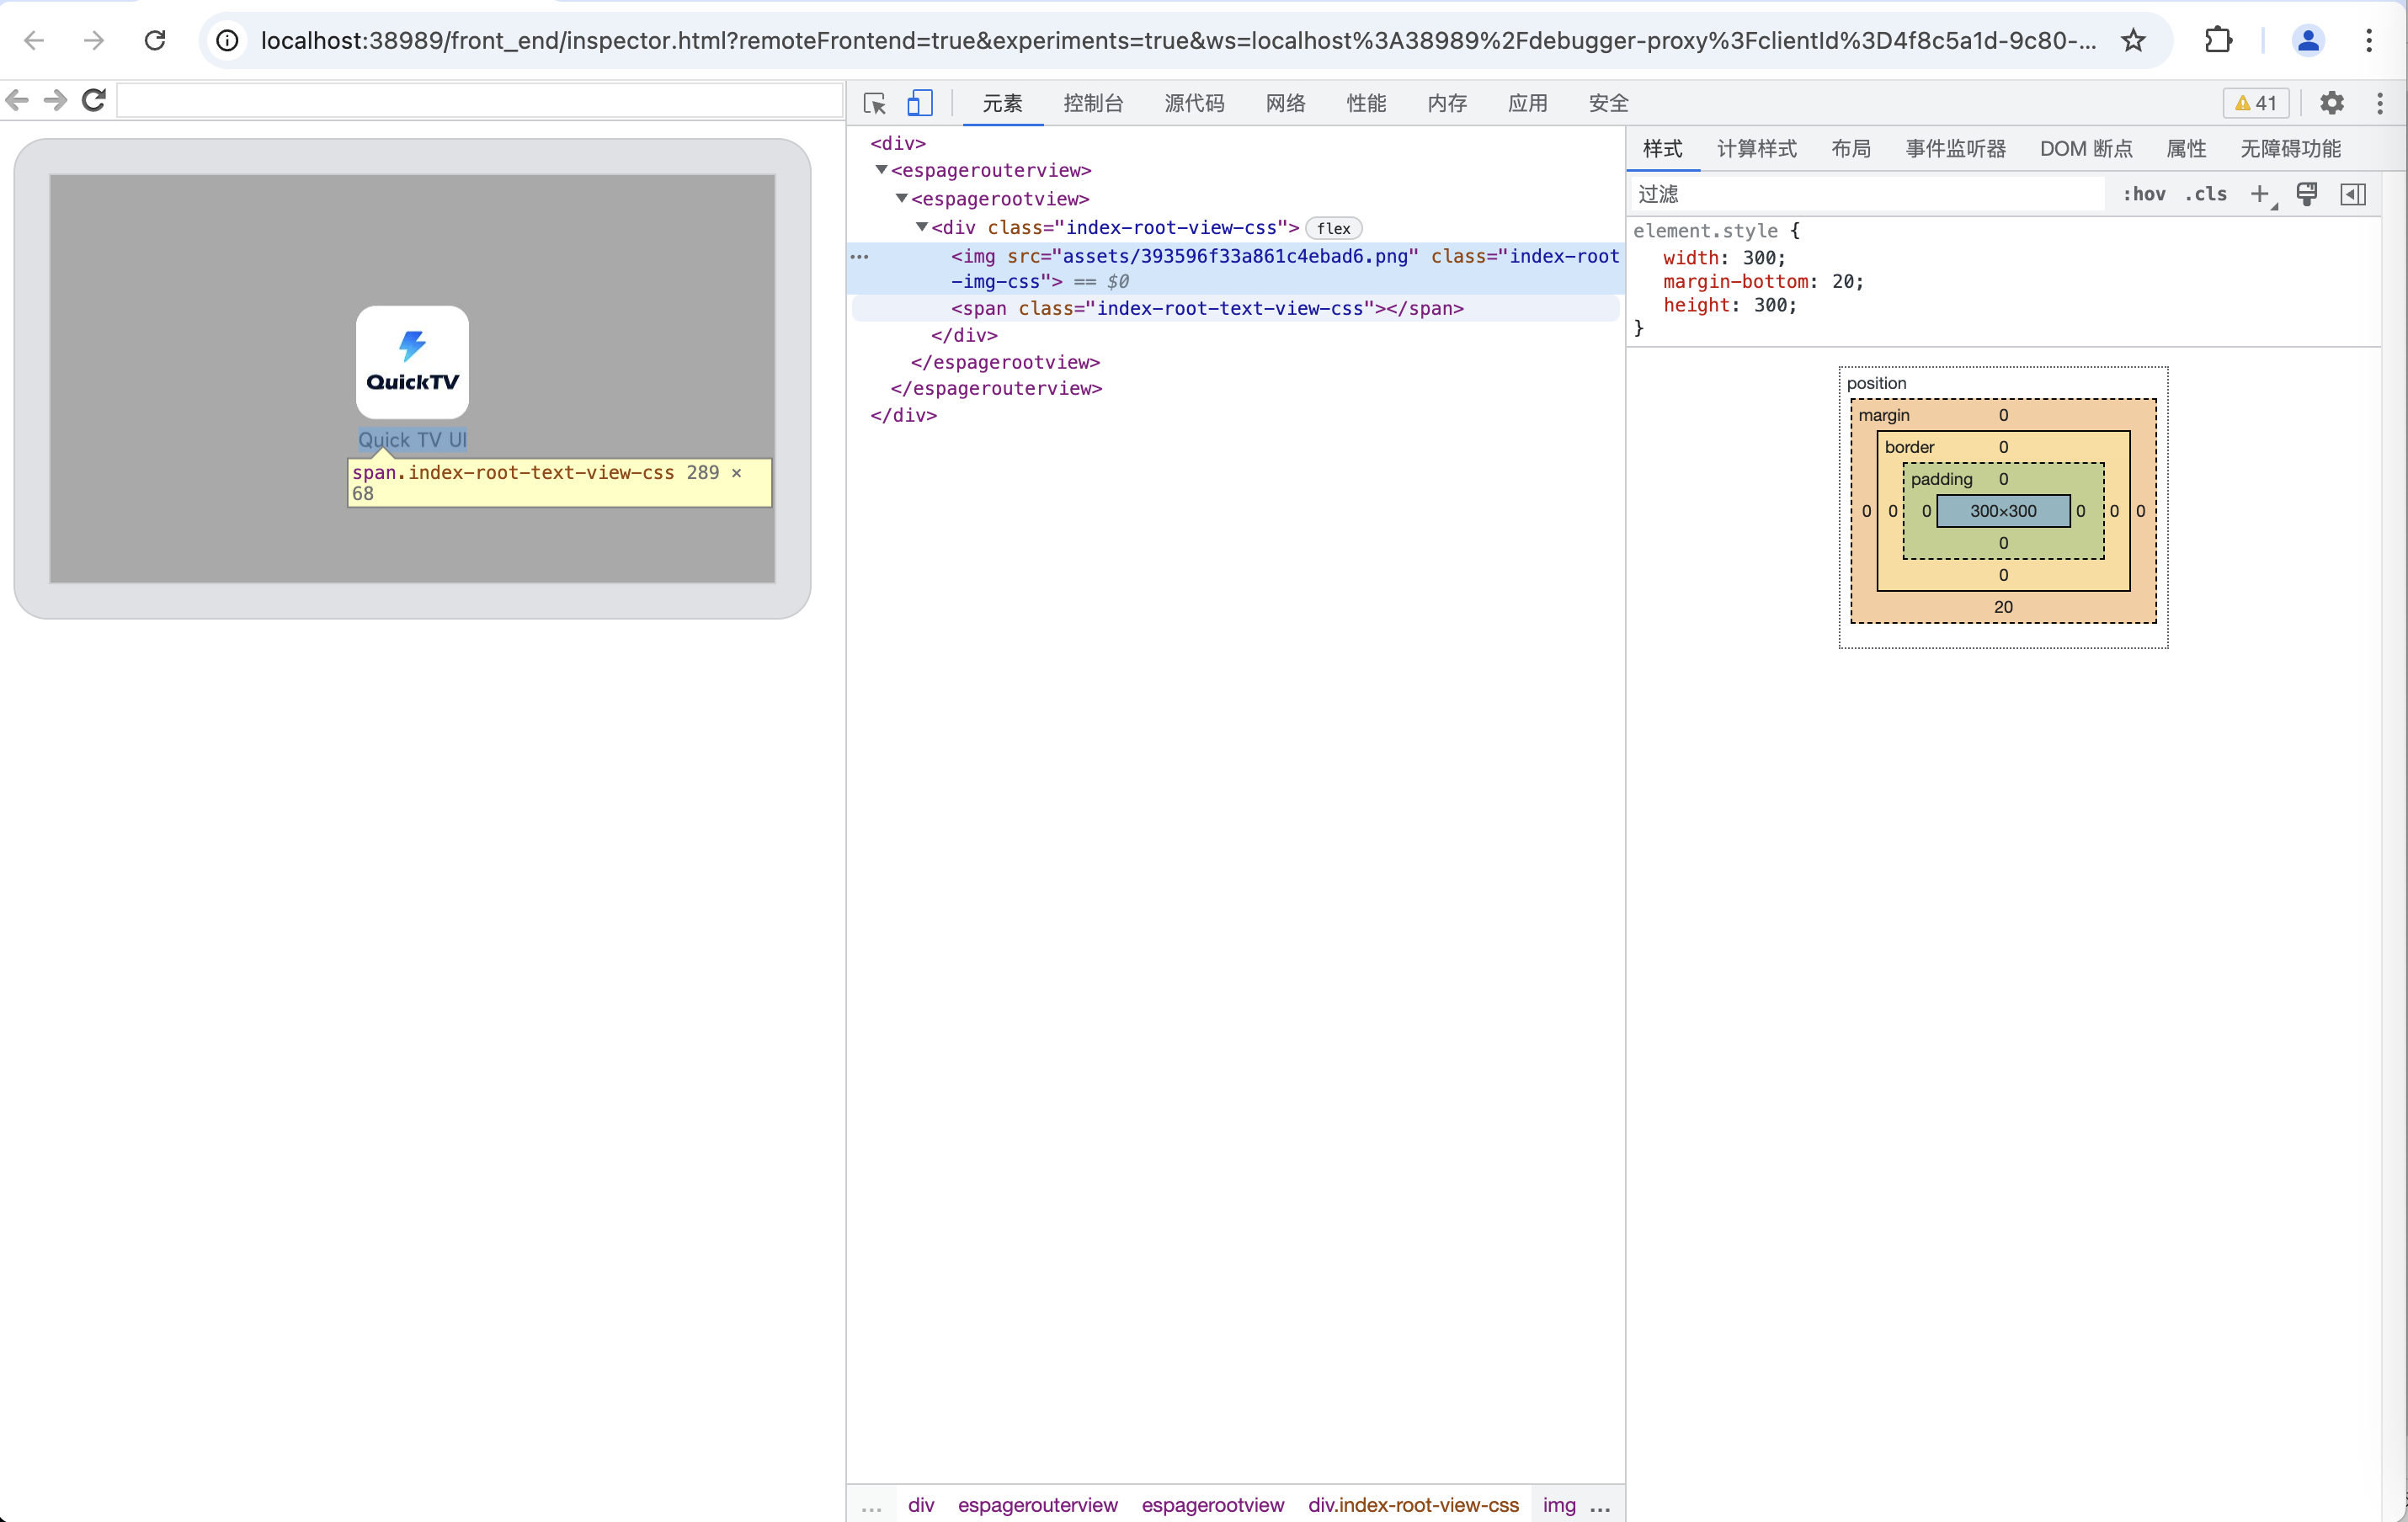Open the 属性 pane tab

[2186, 149]
